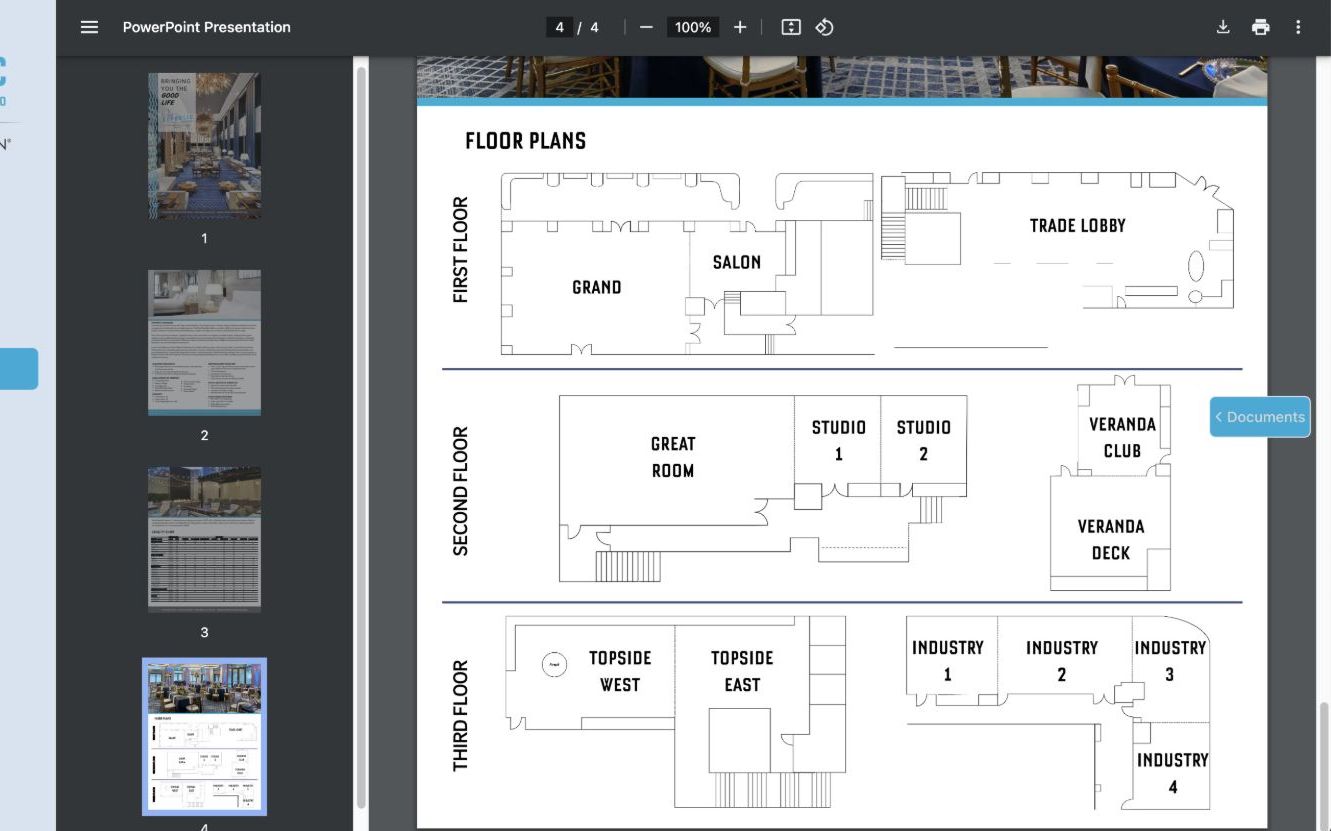Viewport: 1331px width, 831px height.
Task: Expand the Documents side panel
Action: click(1260, 417)
